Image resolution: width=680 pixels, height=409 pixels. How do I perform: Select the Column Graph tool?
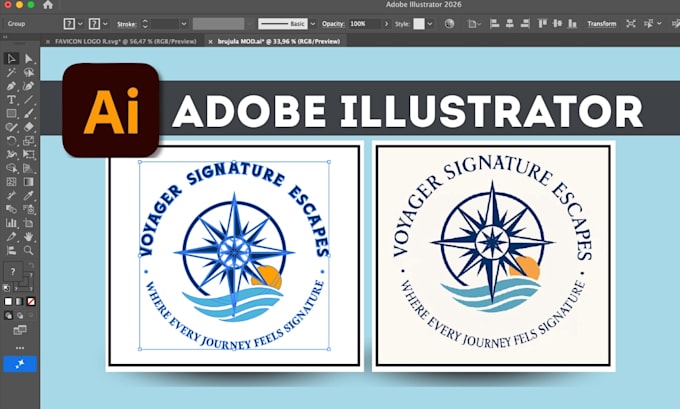[x=11, y=223]
